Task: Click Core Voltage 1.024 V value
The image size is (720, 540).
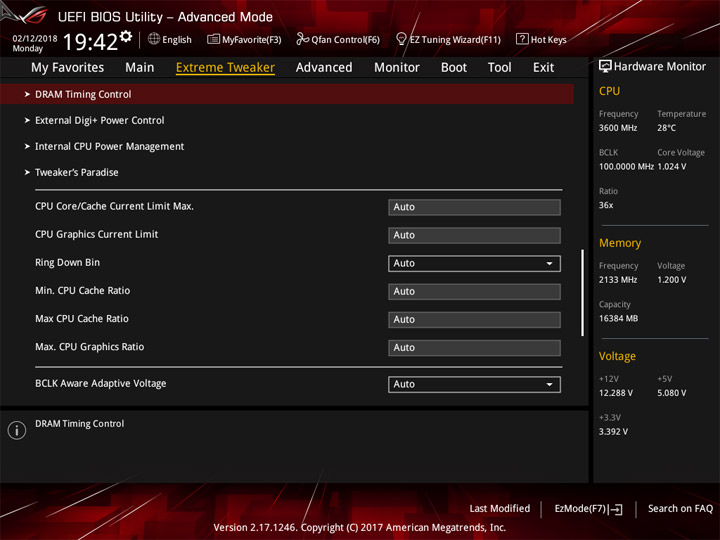Action: tap(672, 167)
